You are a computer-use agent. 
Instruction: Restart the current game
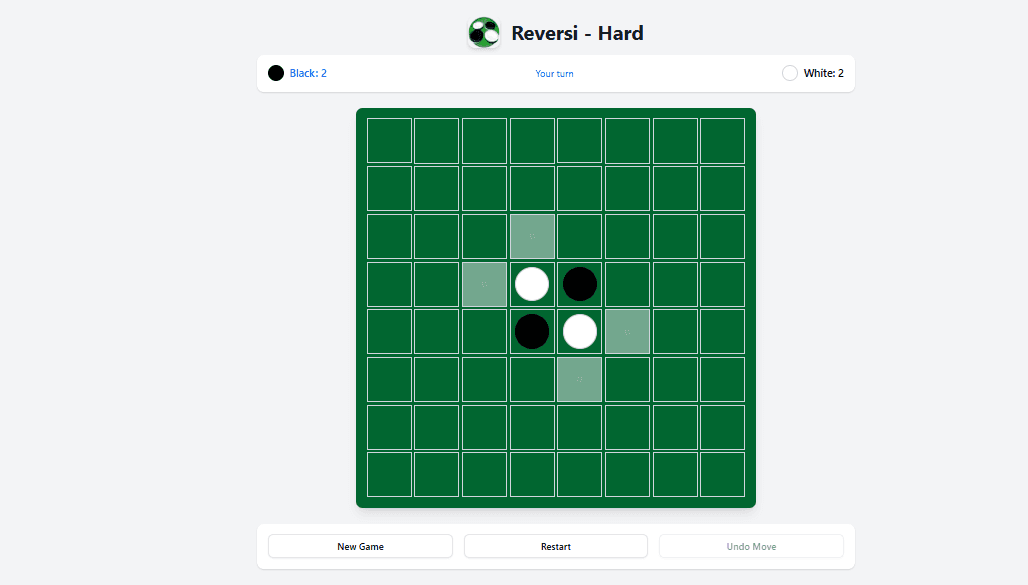coord(555,546)
